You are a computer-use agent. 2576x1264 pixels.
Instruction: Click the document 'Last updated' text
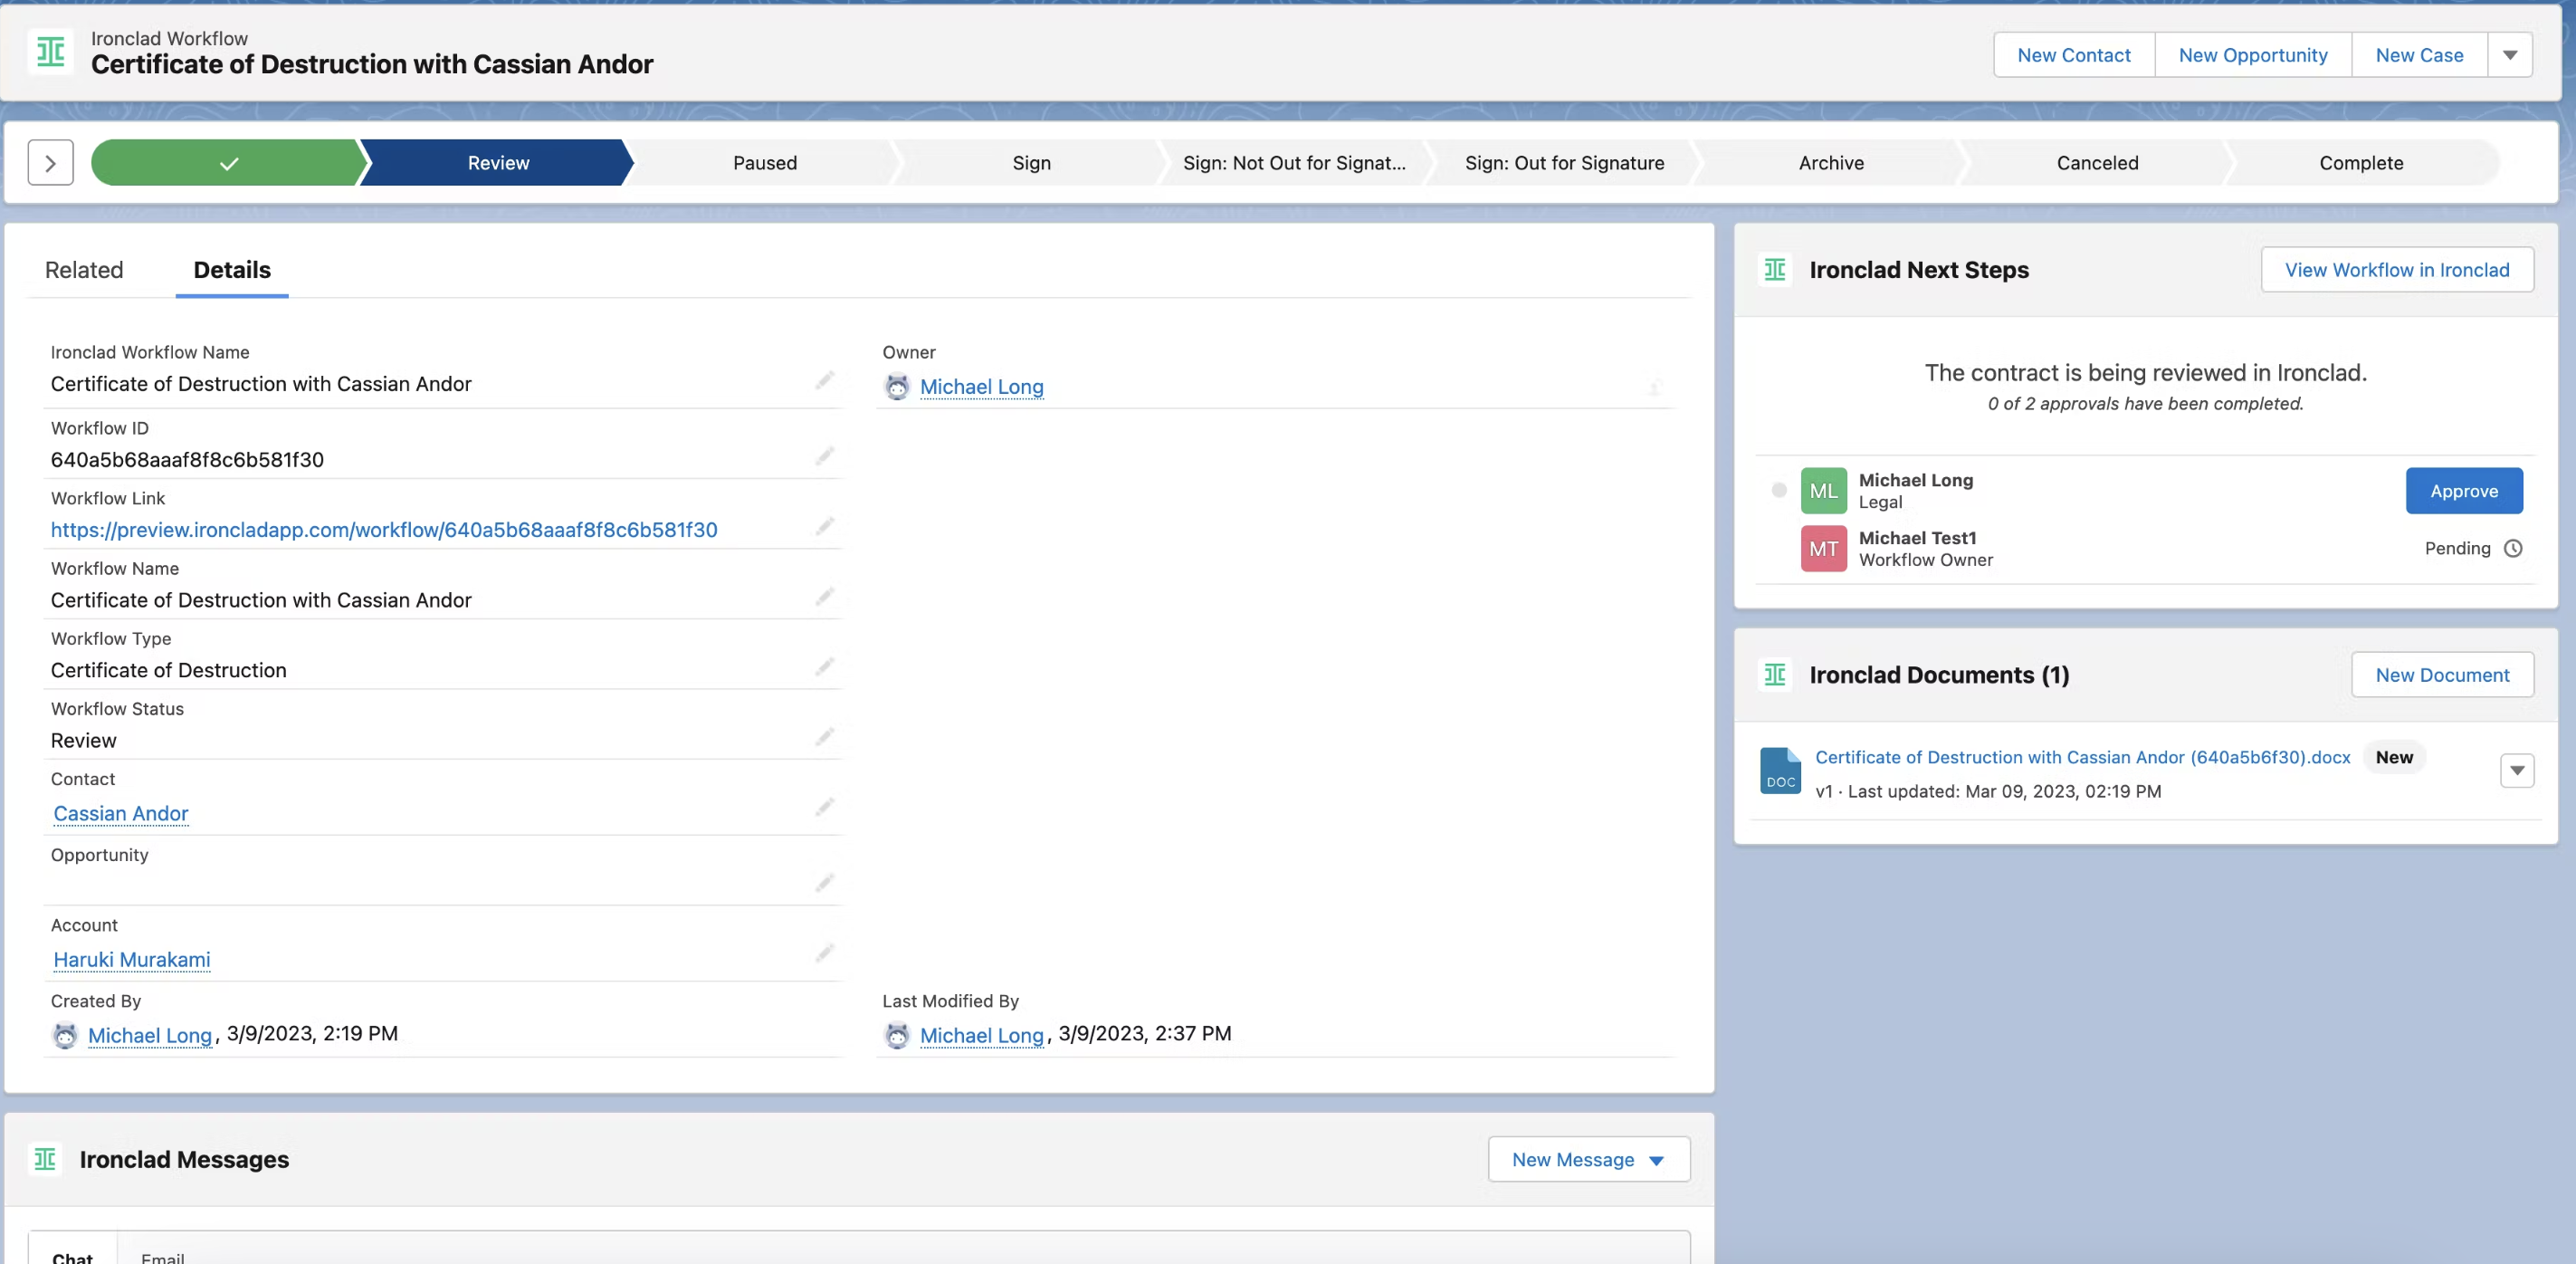(x=1988, y=791)
